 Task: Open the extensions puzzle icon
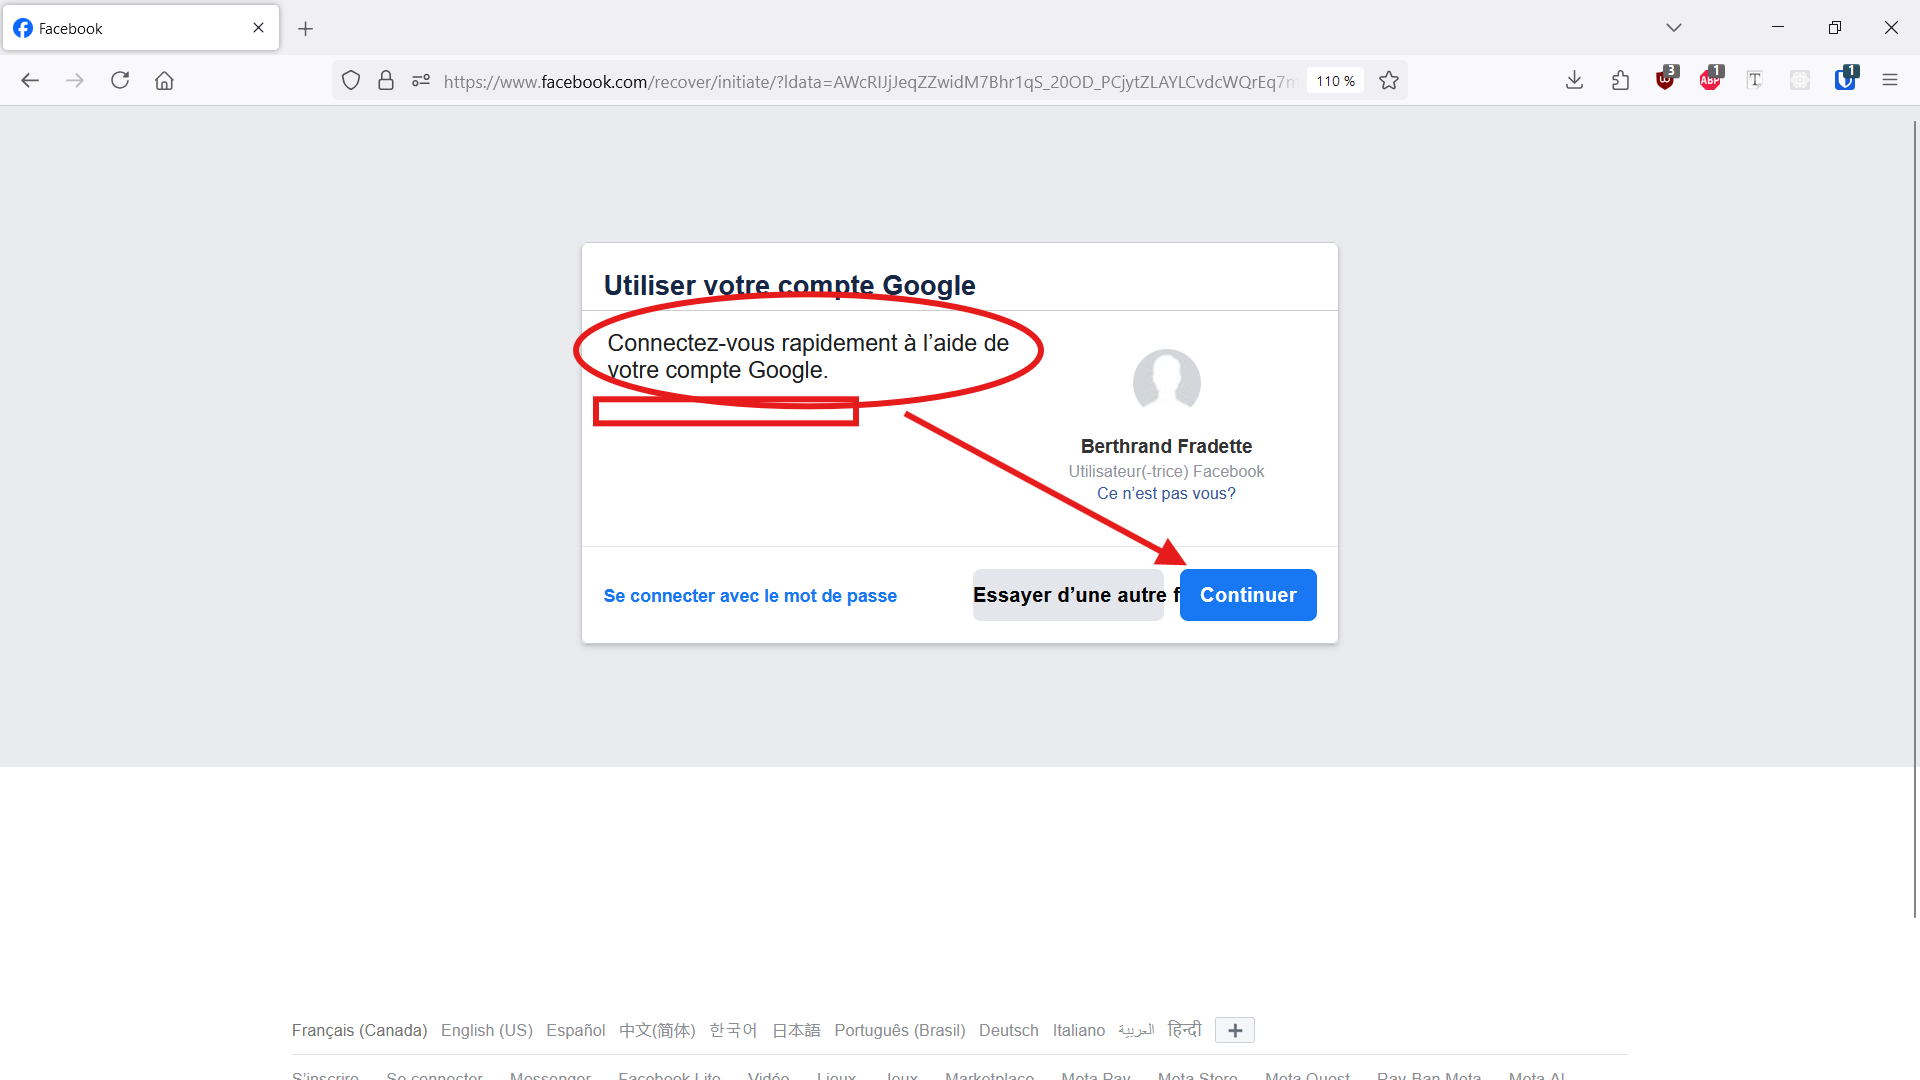1621,80
